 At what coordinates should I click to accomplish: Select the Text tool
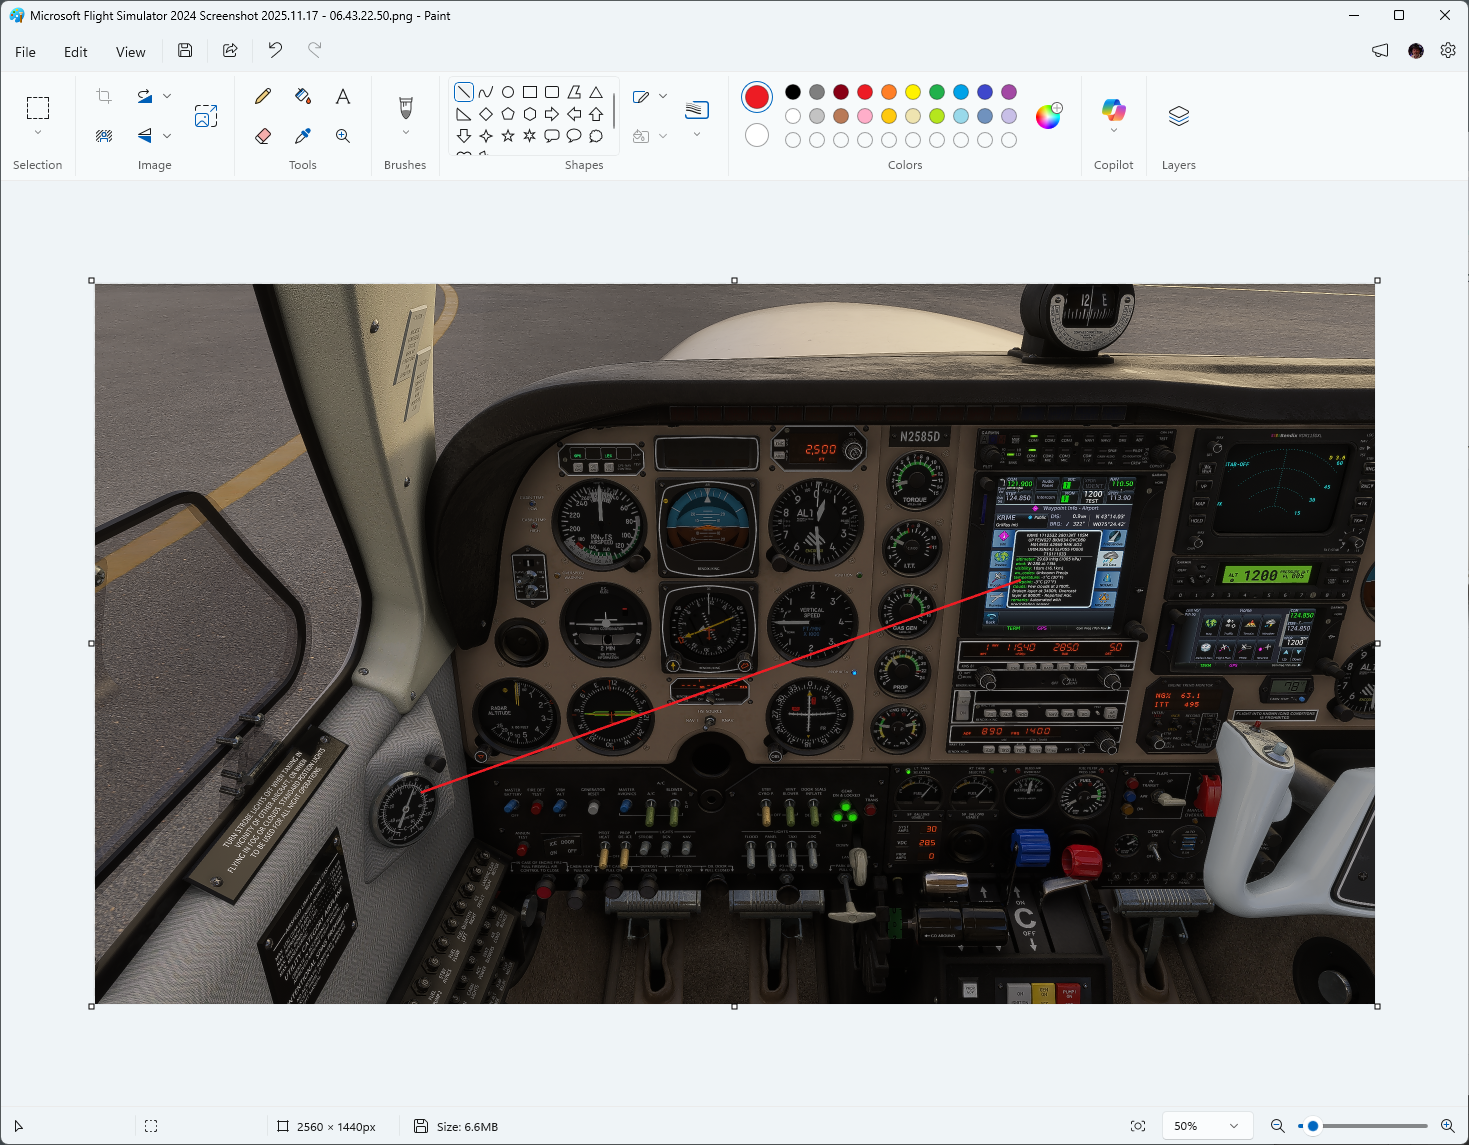342,96
